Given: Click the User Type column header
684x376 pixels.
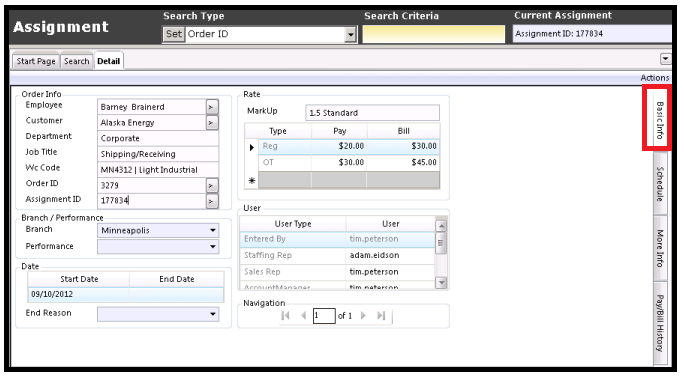Looking at the screenshot, I should click(293, 224).
